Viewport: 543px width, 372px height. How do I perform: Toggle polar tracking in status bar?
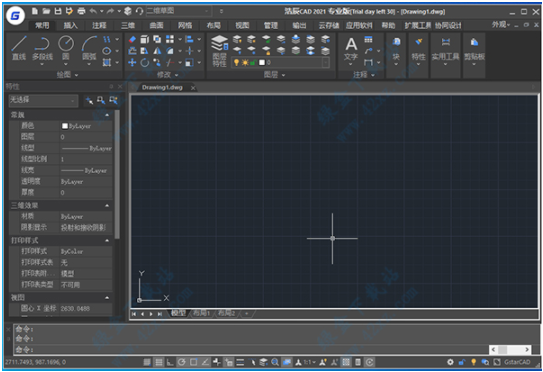point(181,362)
